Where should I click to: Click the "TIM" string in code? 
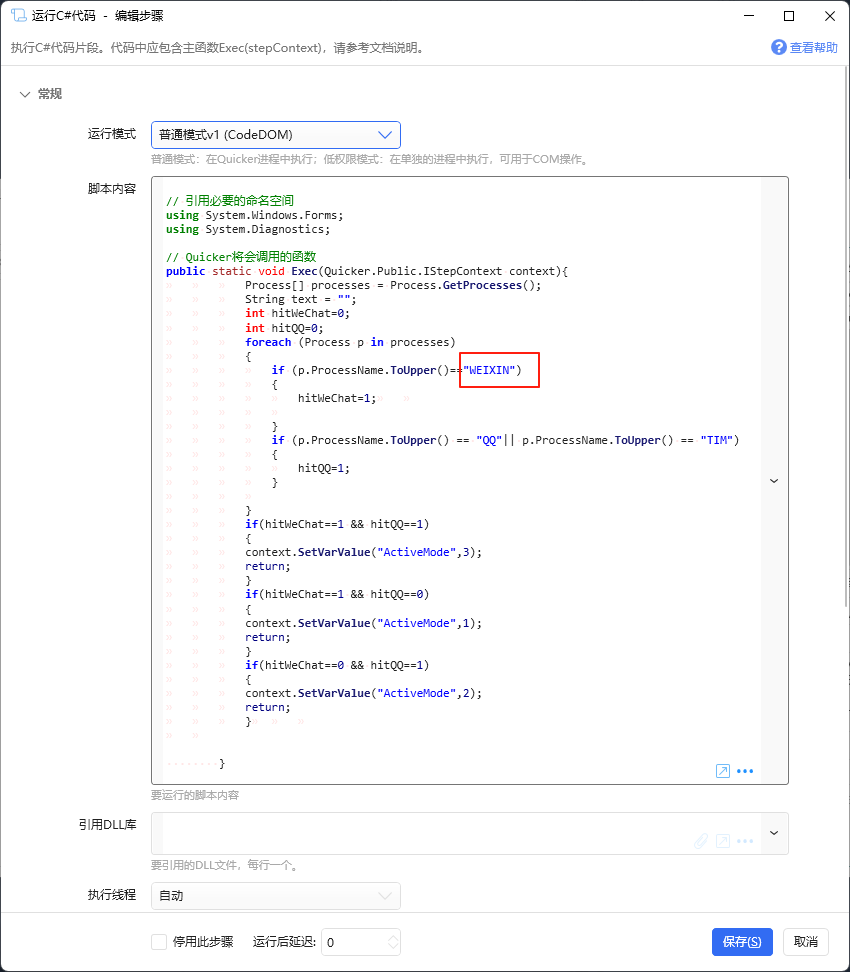(x=717, y=440)
